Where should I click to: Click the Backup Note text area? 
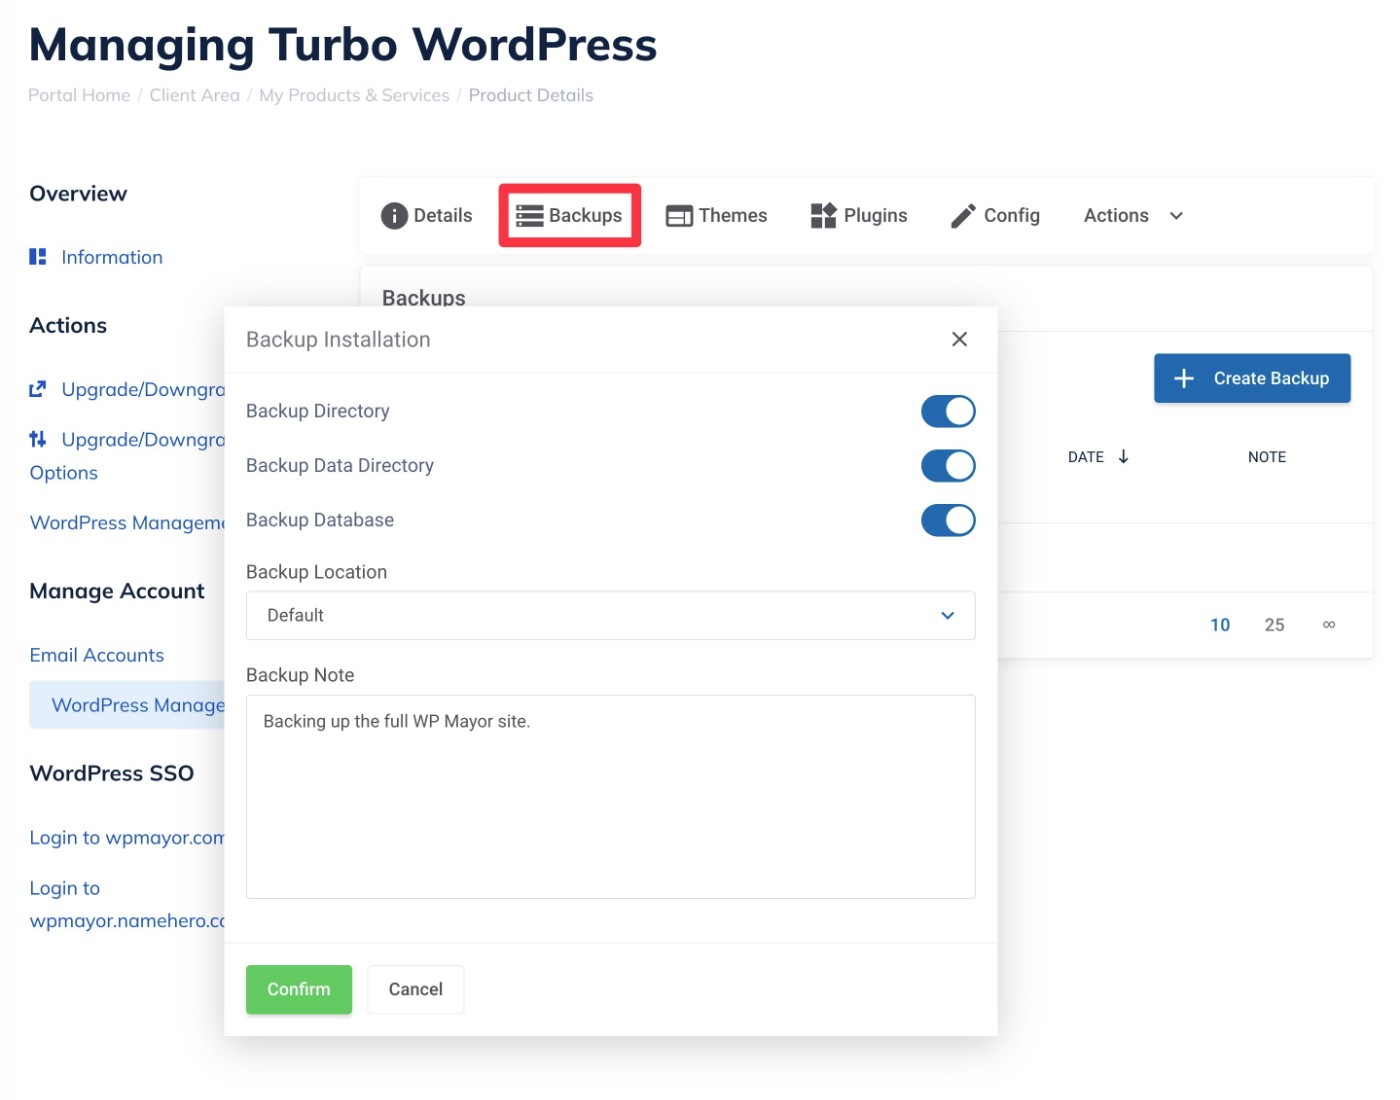pos(610,797)
